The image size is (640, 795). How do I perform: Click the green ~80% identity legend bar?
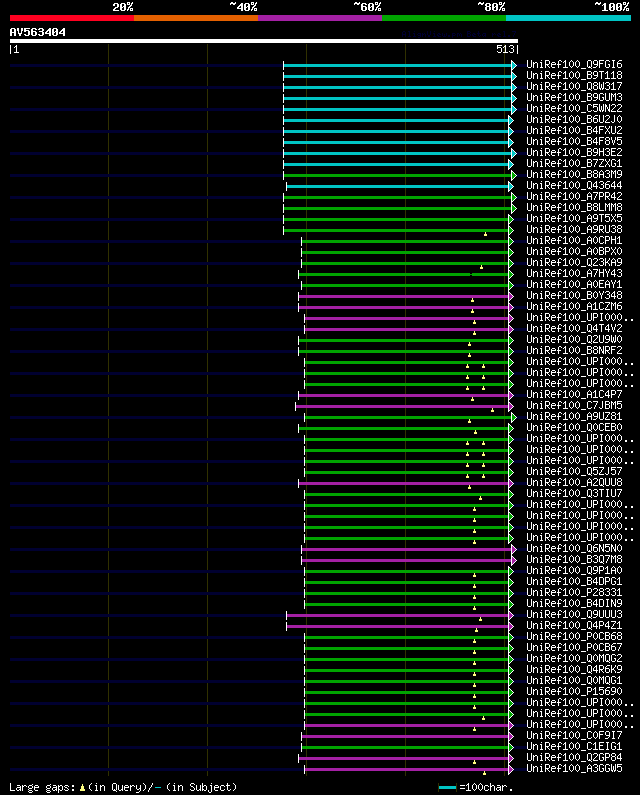[x=444, y=18]
